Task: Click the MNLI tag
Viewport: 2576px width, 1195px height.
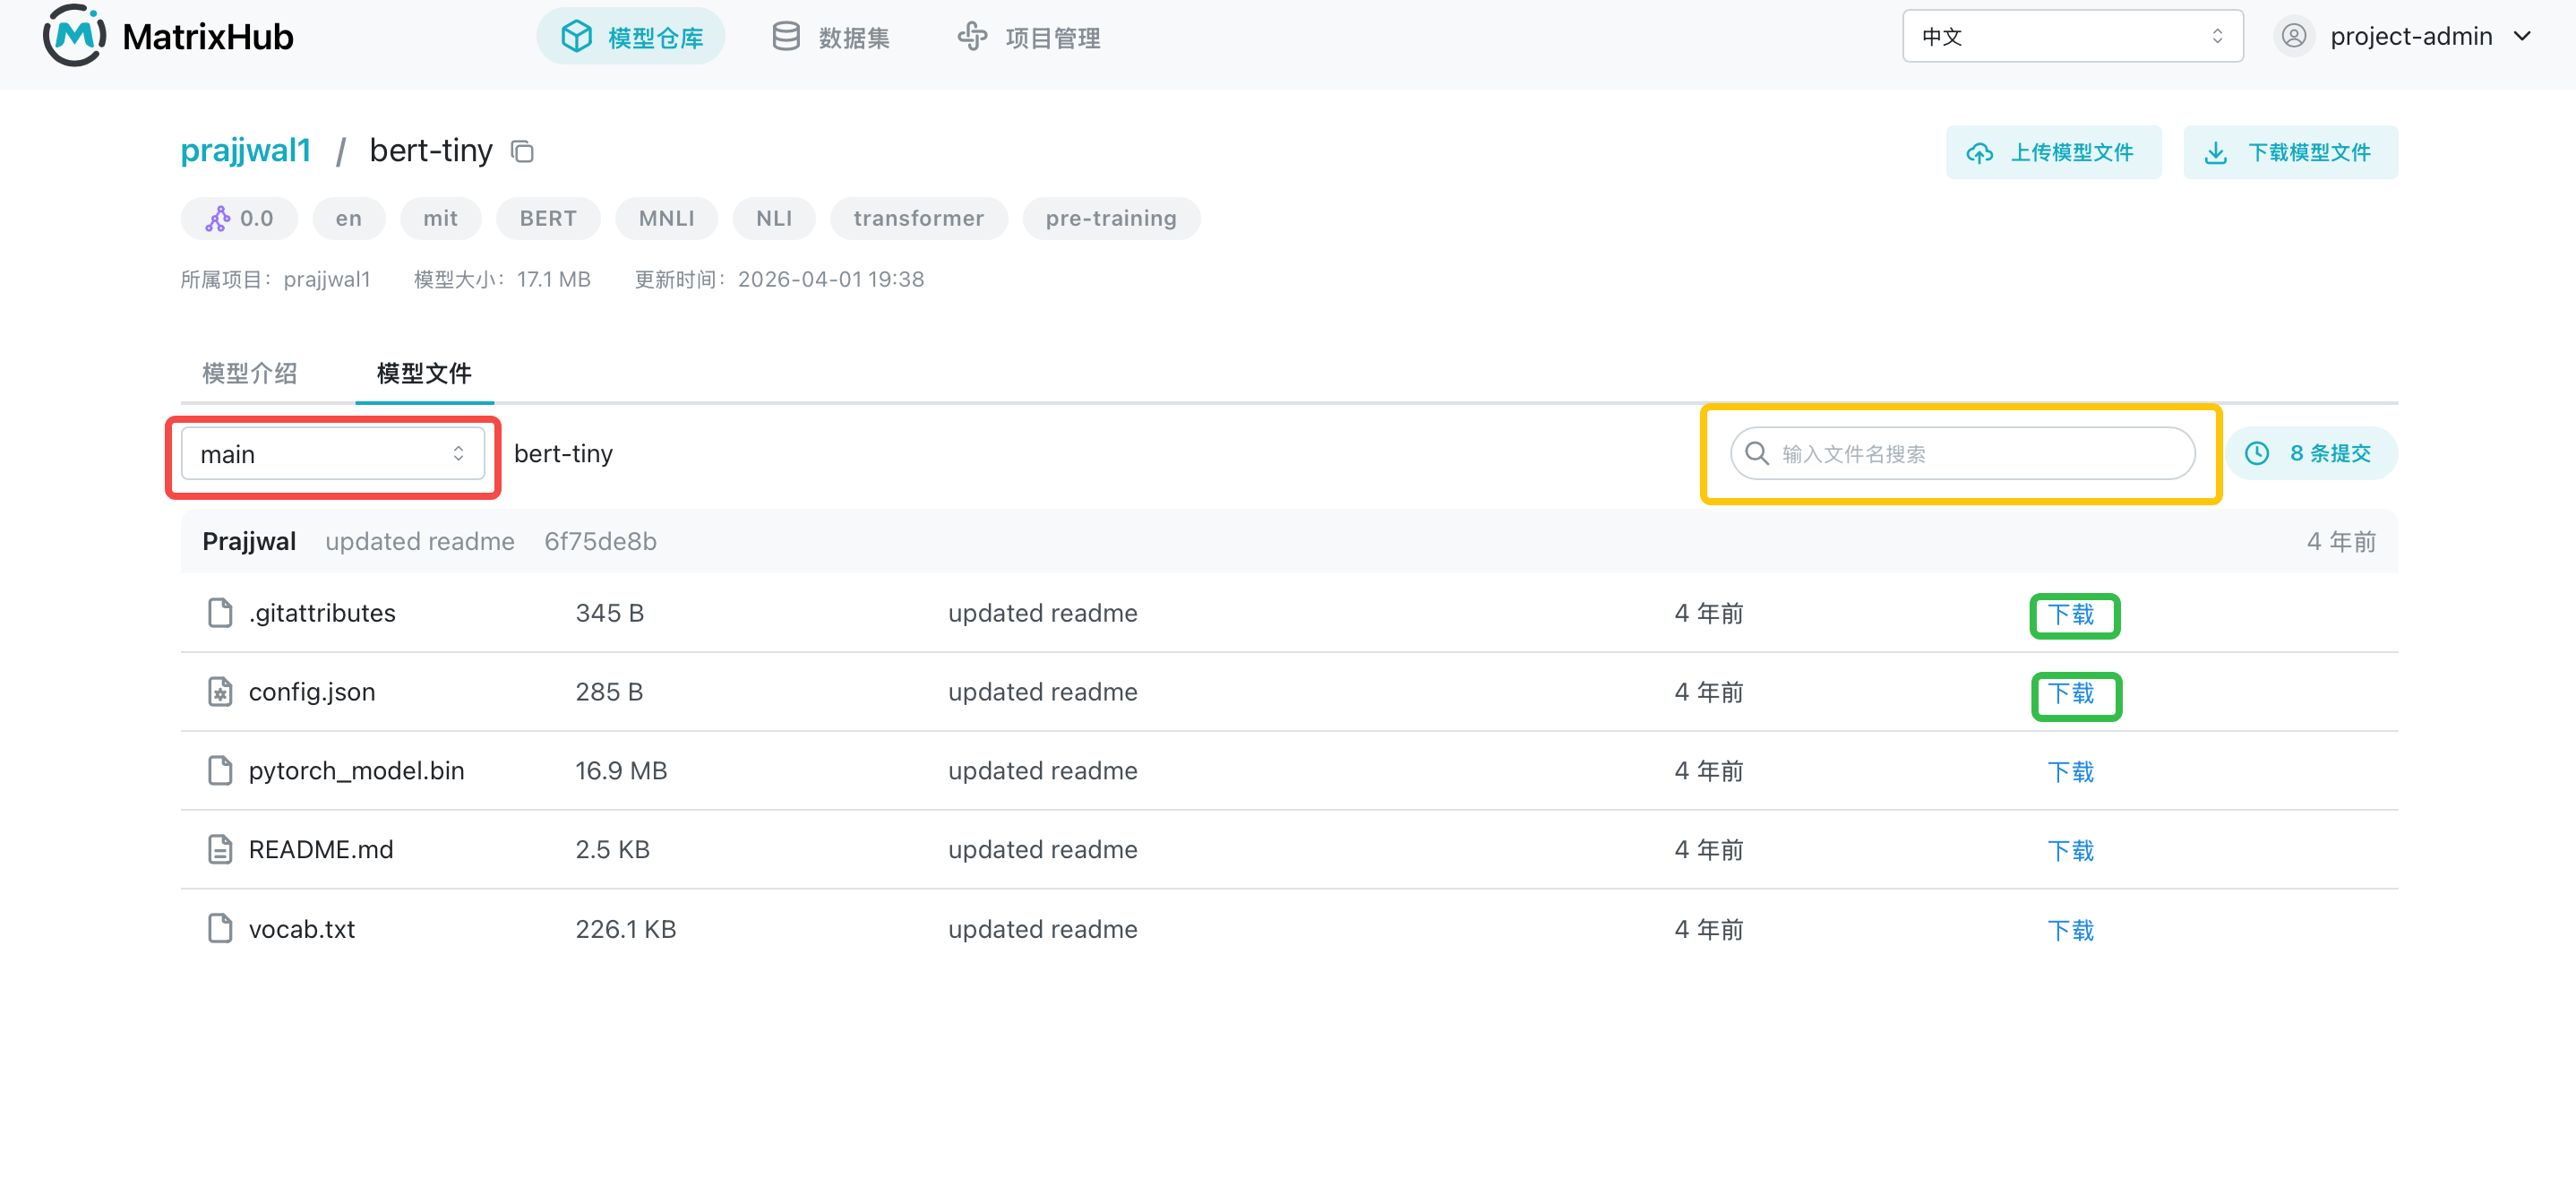Action: [x=666, y=218]
